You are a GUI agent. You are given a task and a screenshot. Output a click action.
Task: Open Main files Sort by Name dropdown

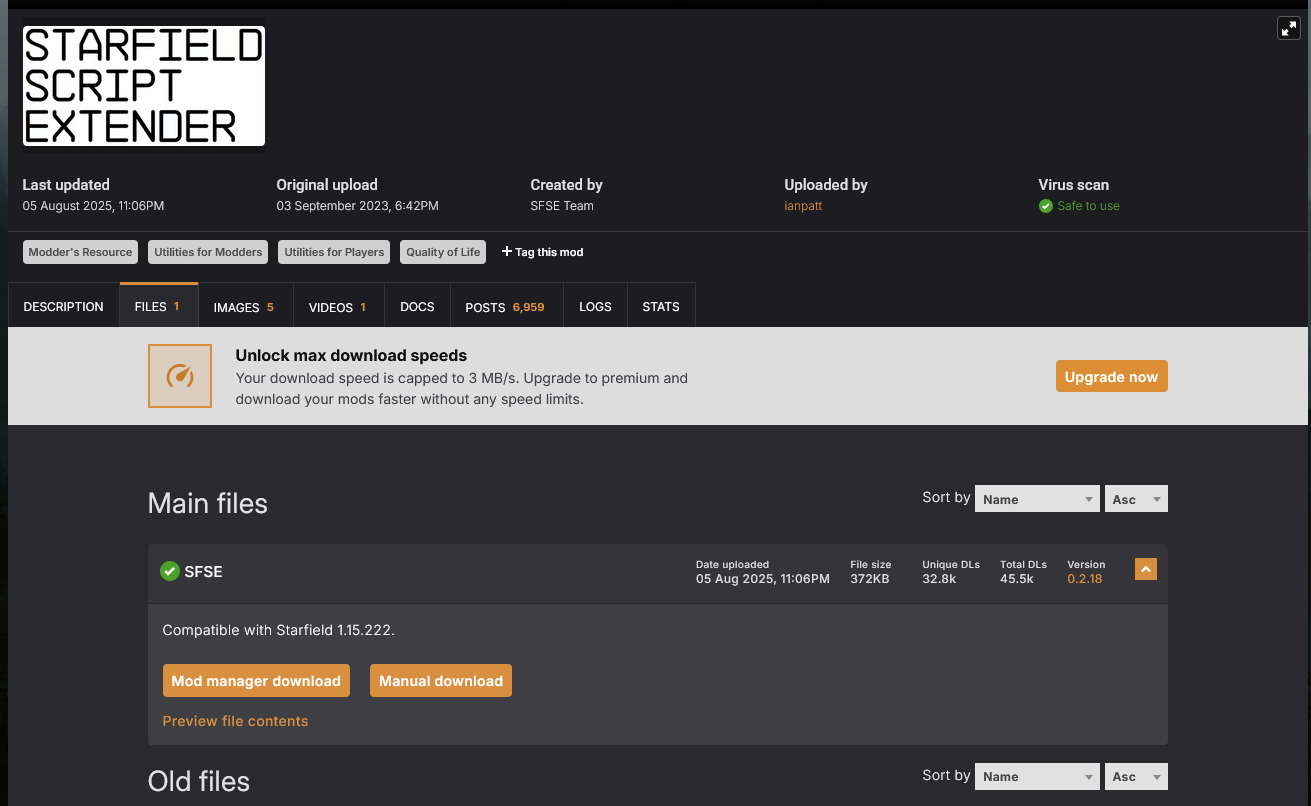(1037, 499)
